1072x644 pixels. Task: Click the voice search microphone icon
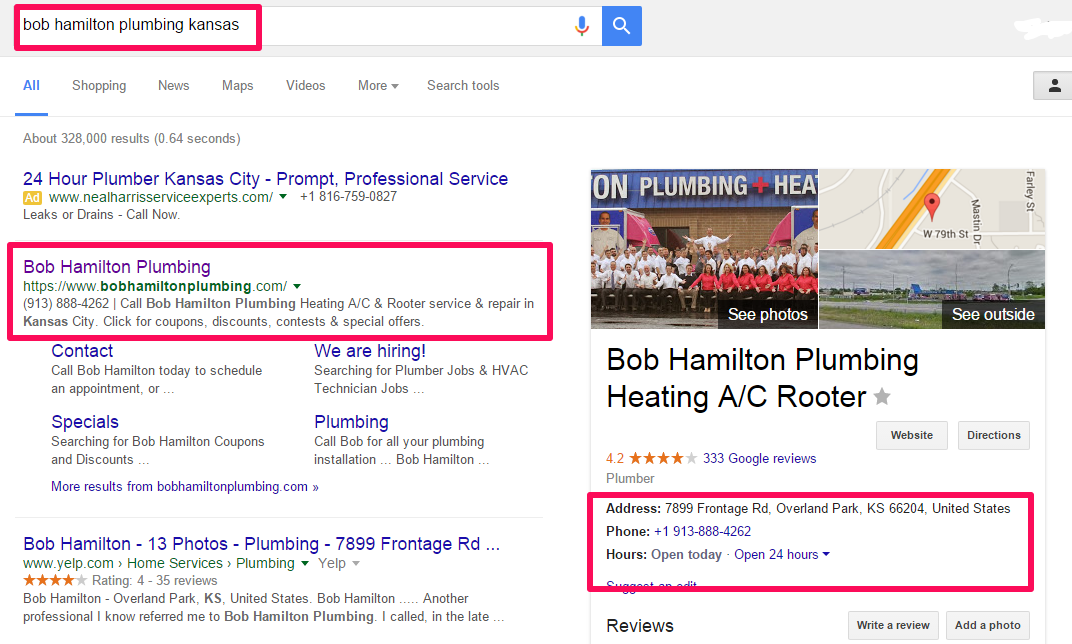(x=582, y=26)
